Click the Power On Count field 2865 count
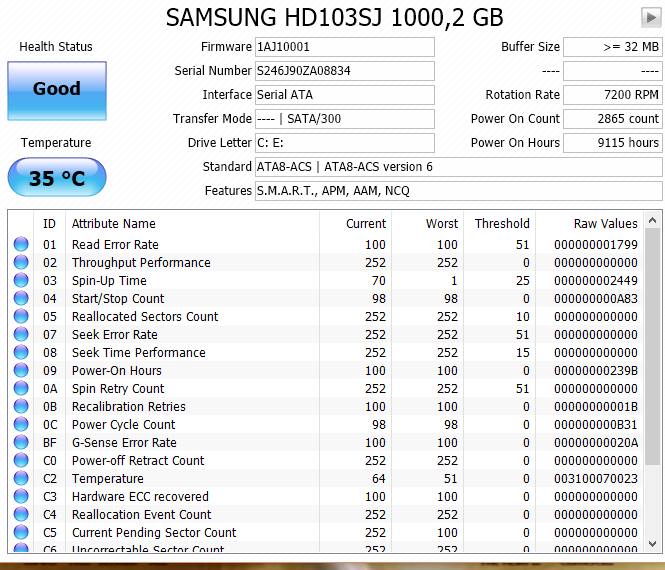 tap(612, 119)
